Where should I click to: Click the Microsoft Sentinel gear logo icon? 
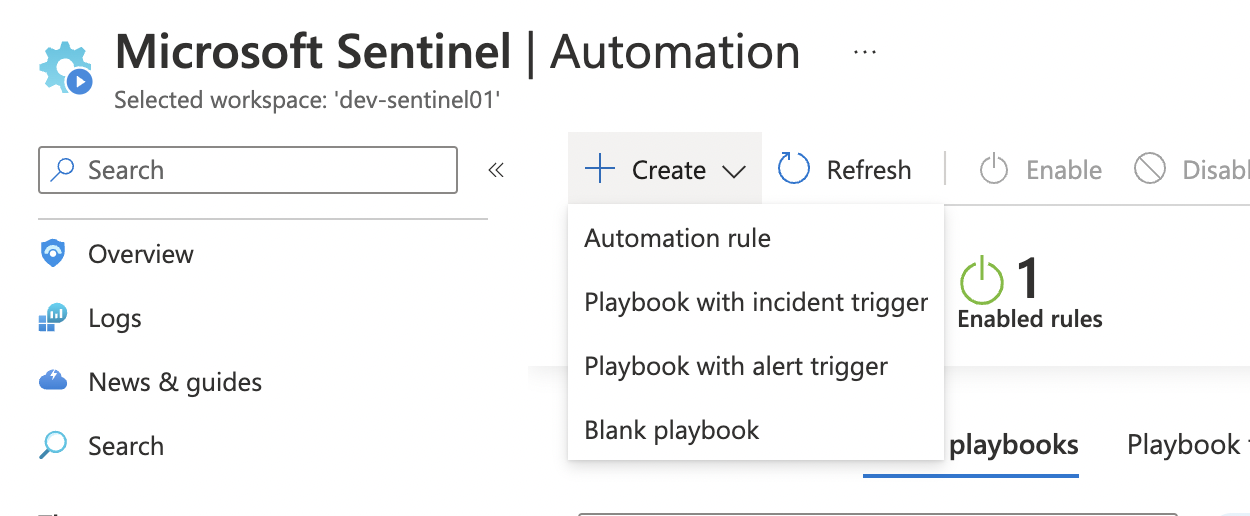pos(66,68)
